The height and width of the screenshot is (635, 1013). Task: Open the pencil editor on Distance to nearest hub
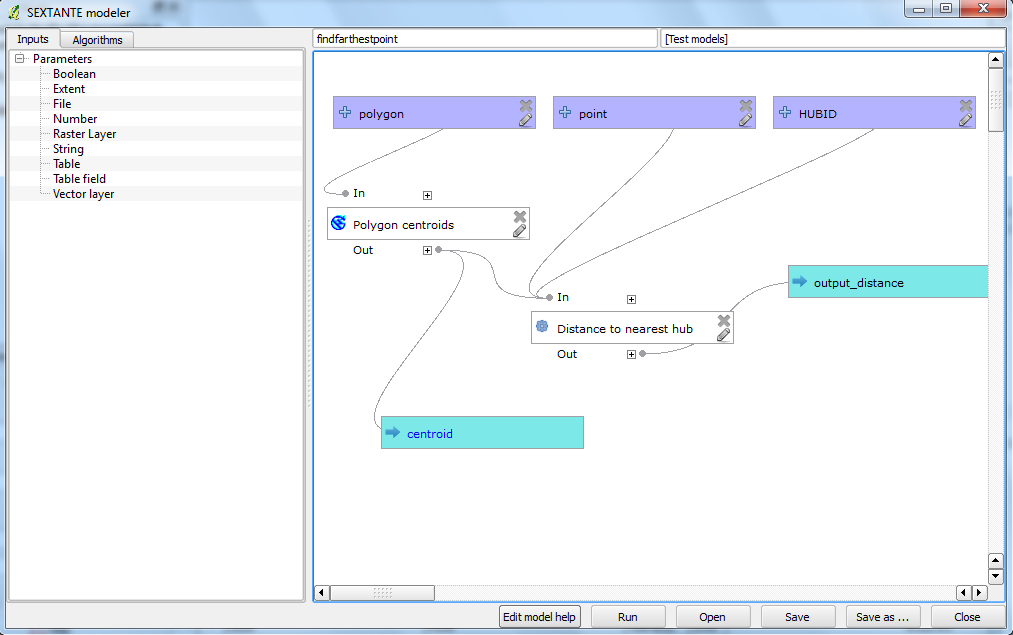point(723,335)
